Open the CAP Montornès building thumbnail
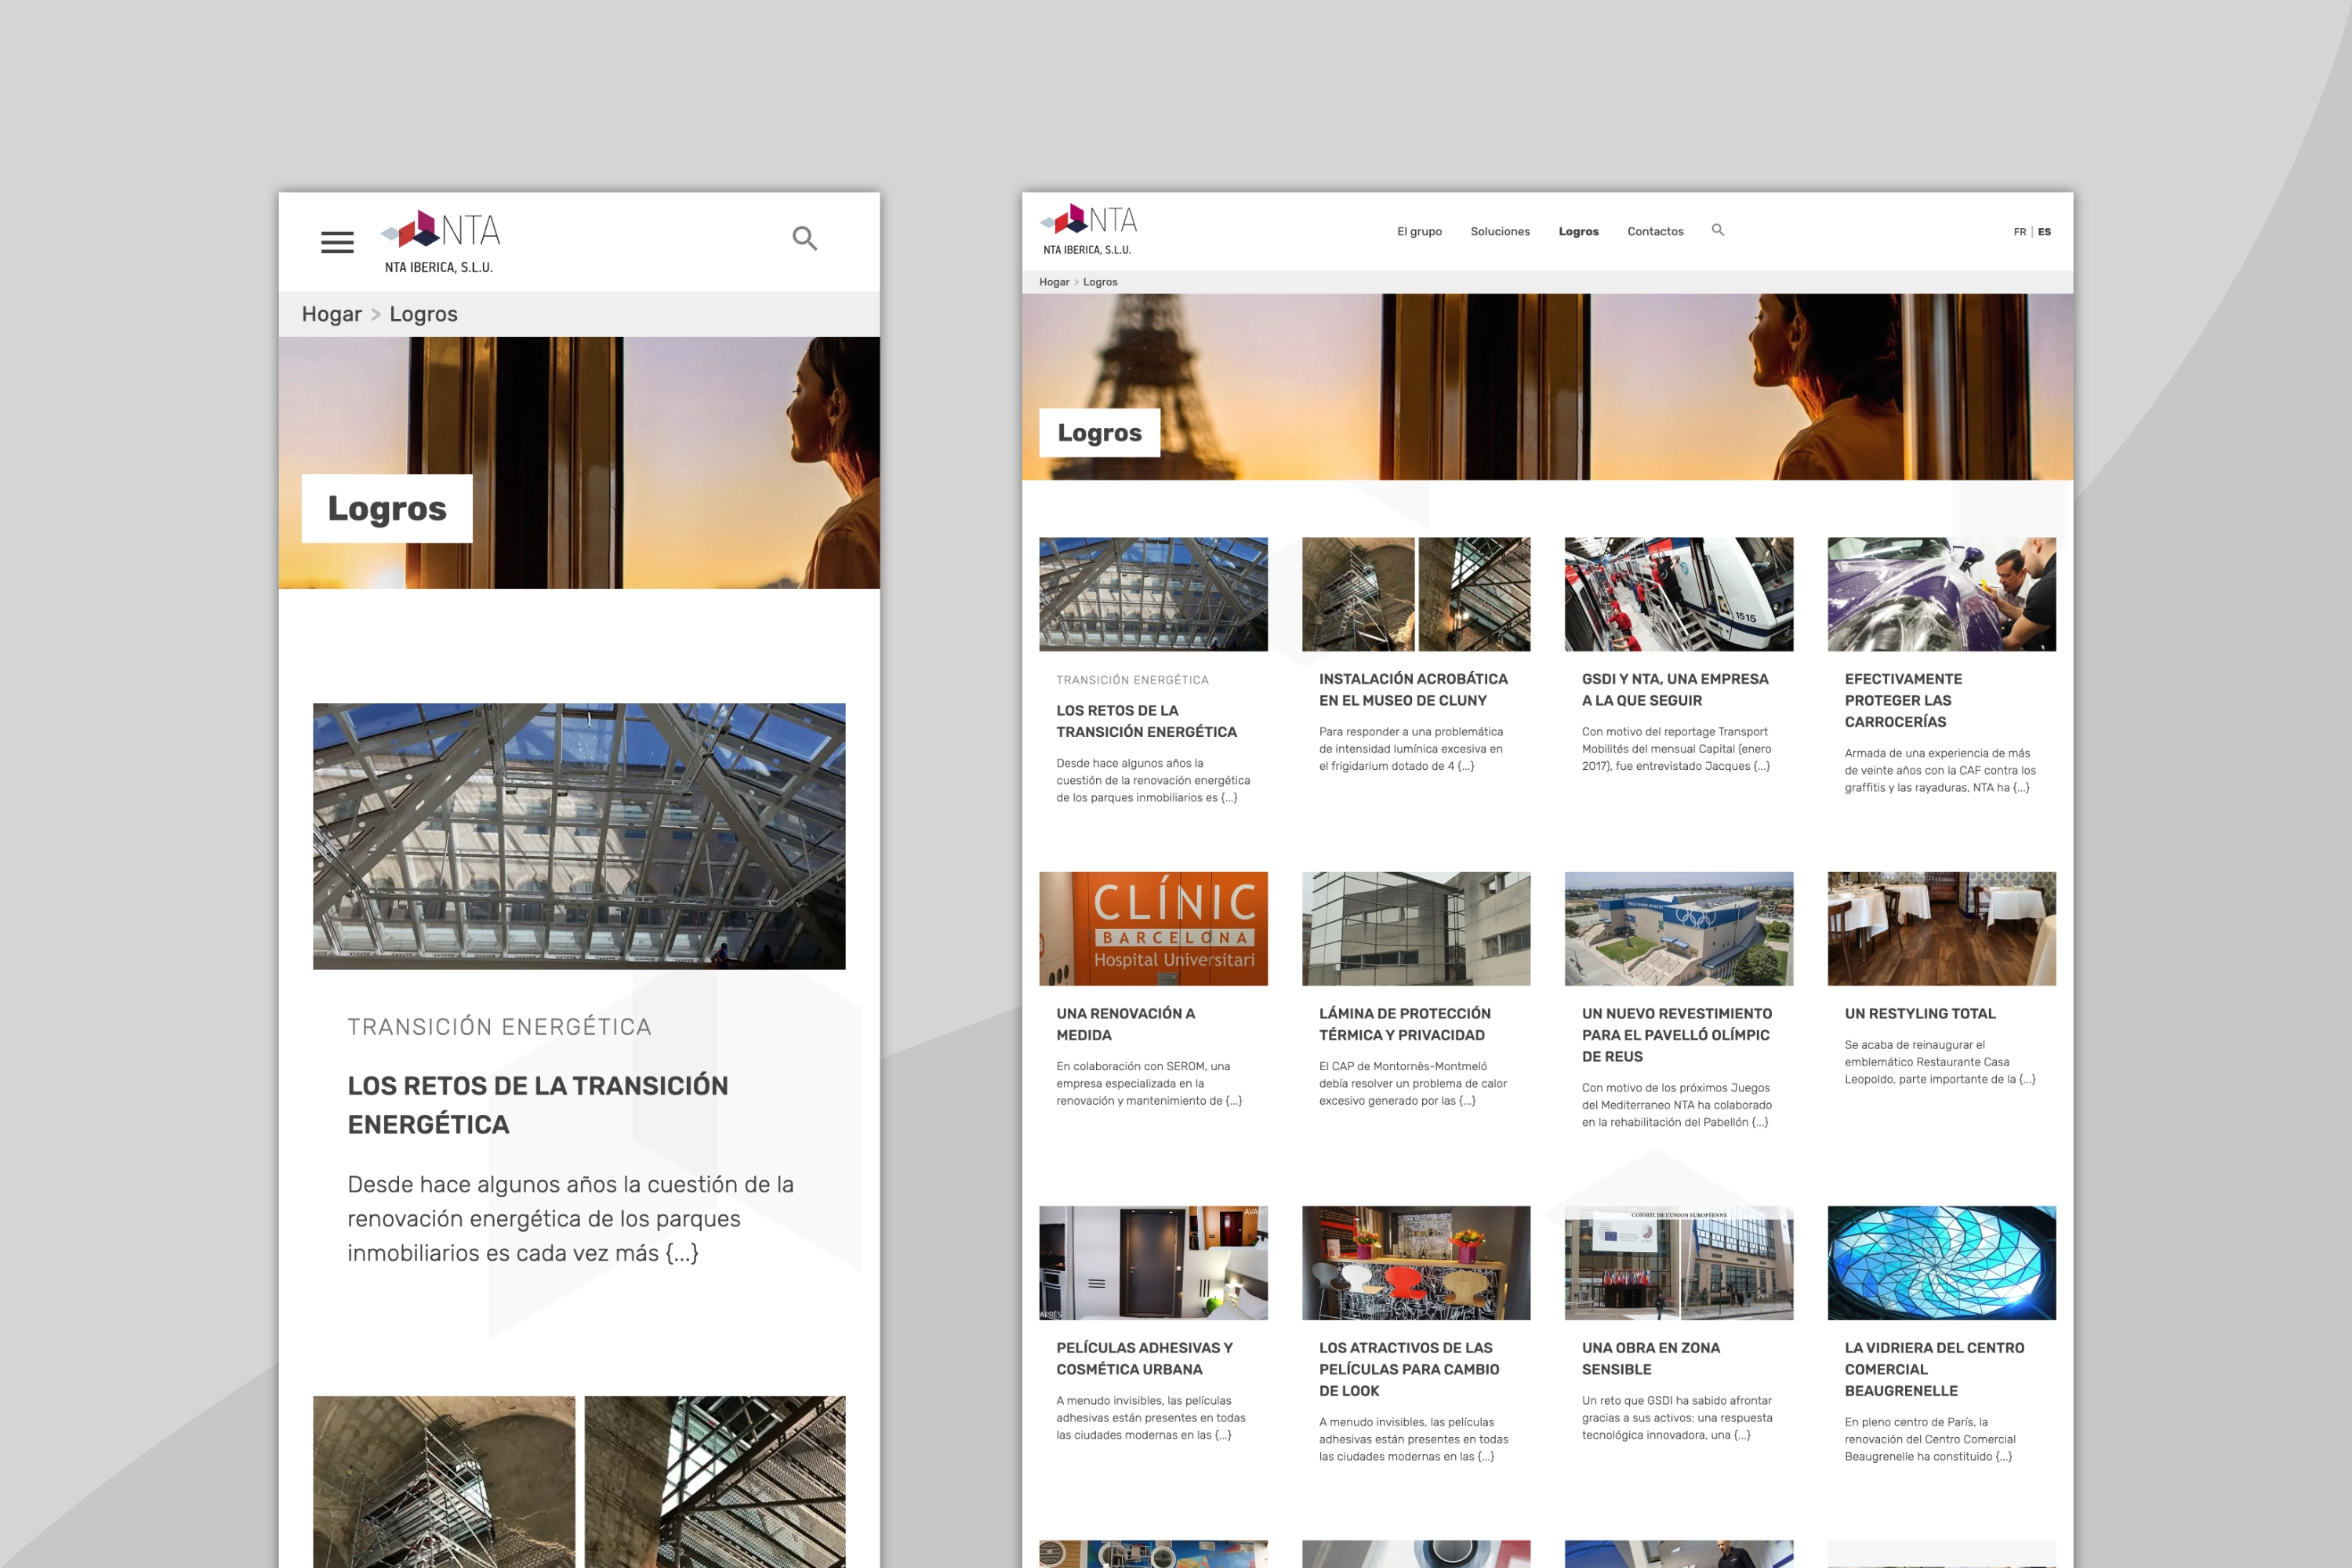The image size is (2352, 1568). tap(1416, 928)
